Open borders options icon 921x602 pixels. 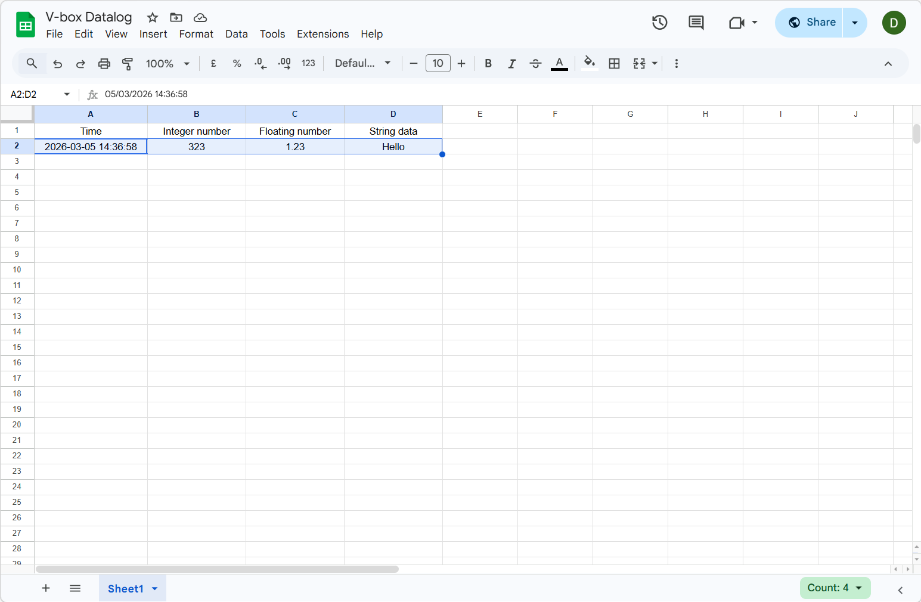[613, 63]
